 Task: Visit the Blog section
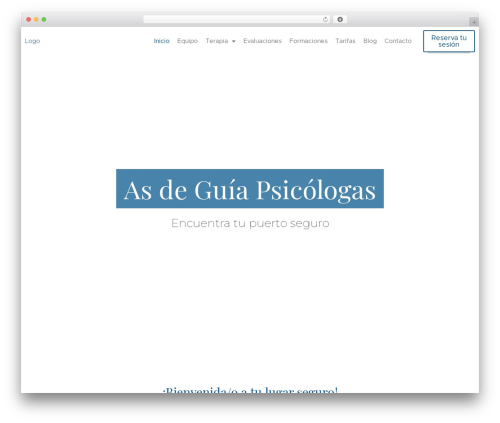370,41
